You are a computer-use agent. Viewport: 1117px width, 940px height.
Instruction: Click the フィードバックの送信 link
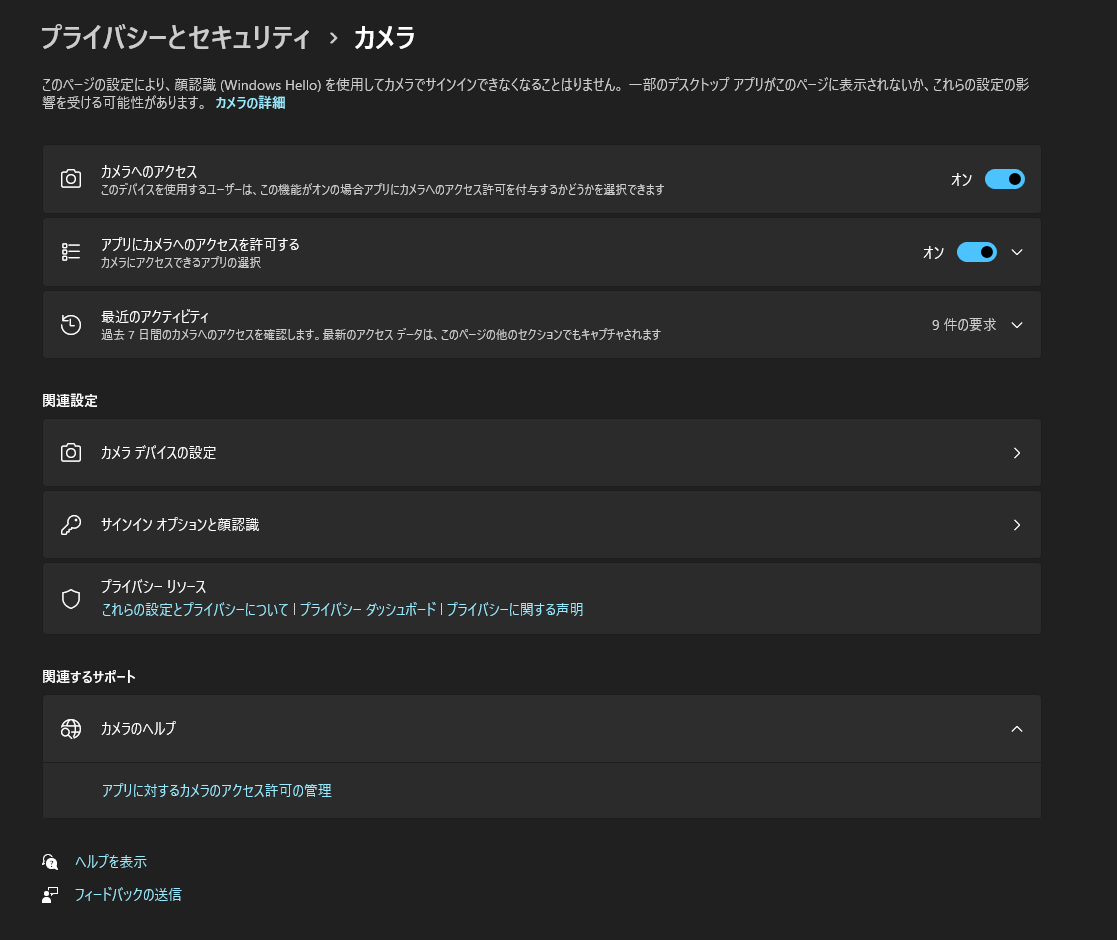tap(128, 894)
